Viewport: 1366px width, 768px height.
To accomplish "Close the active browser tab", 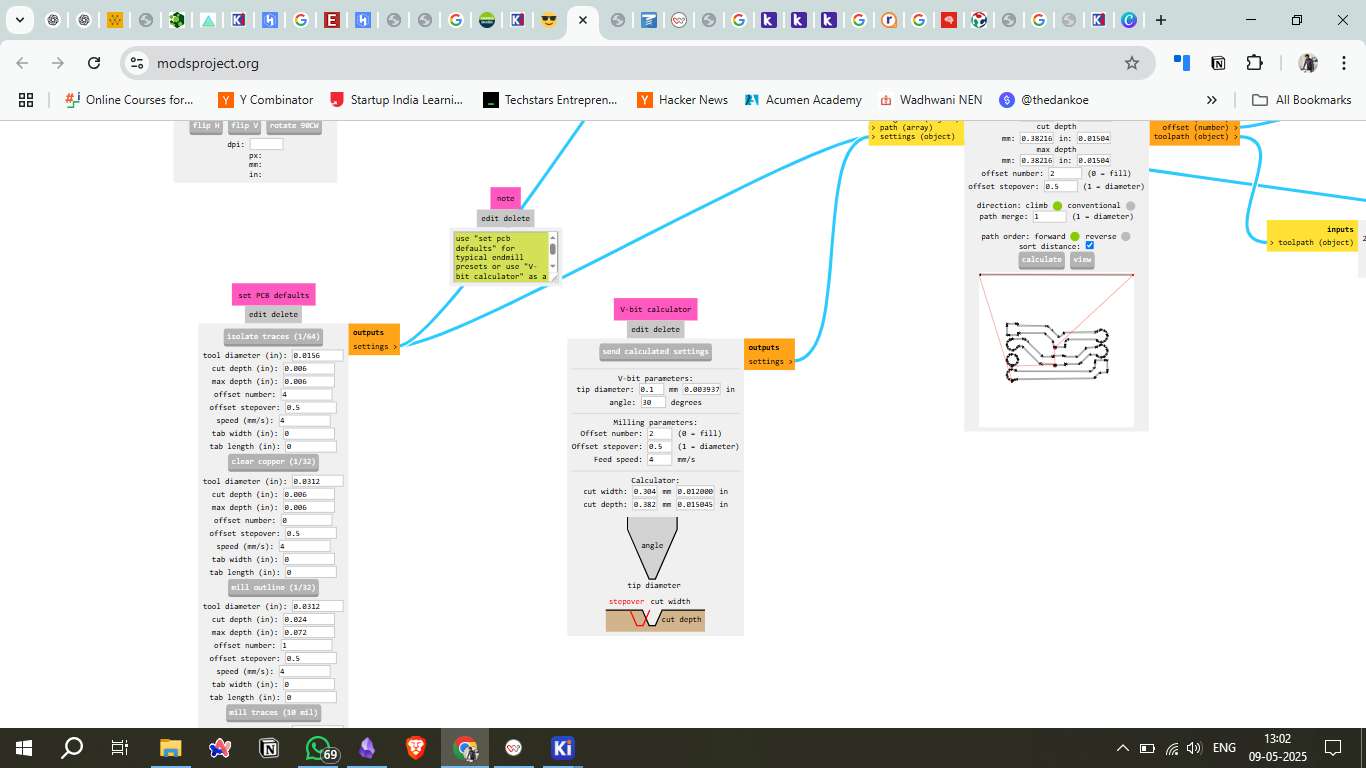I will [x=583, y=20].
